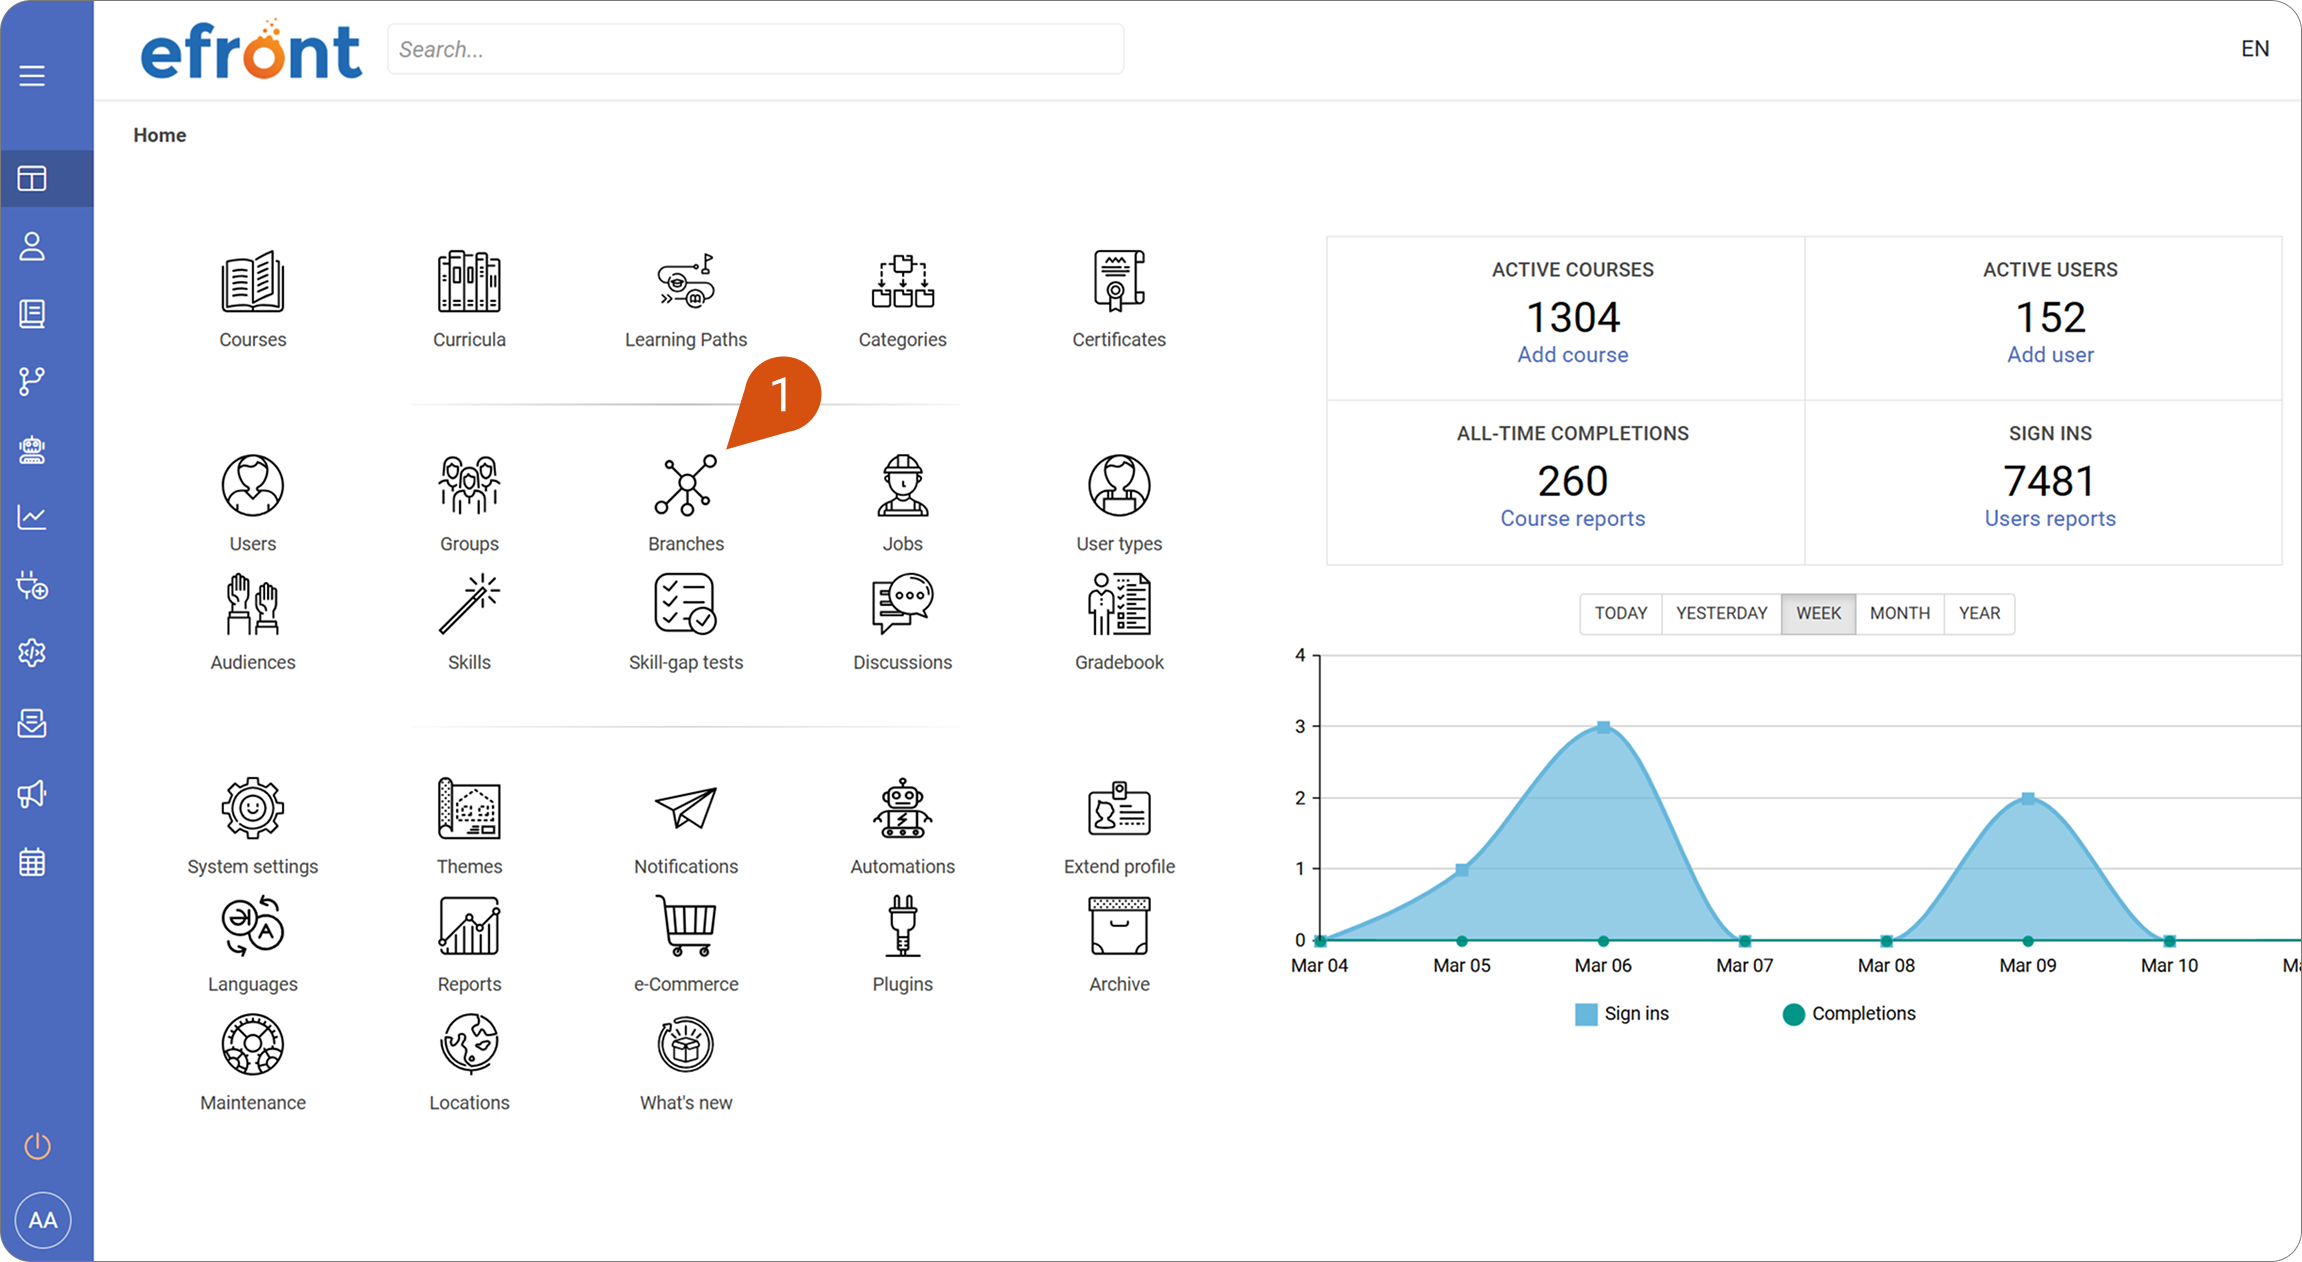Open the Gradebook icon
This screenshot has width=2302, height=1262.
pos(1118,604)
